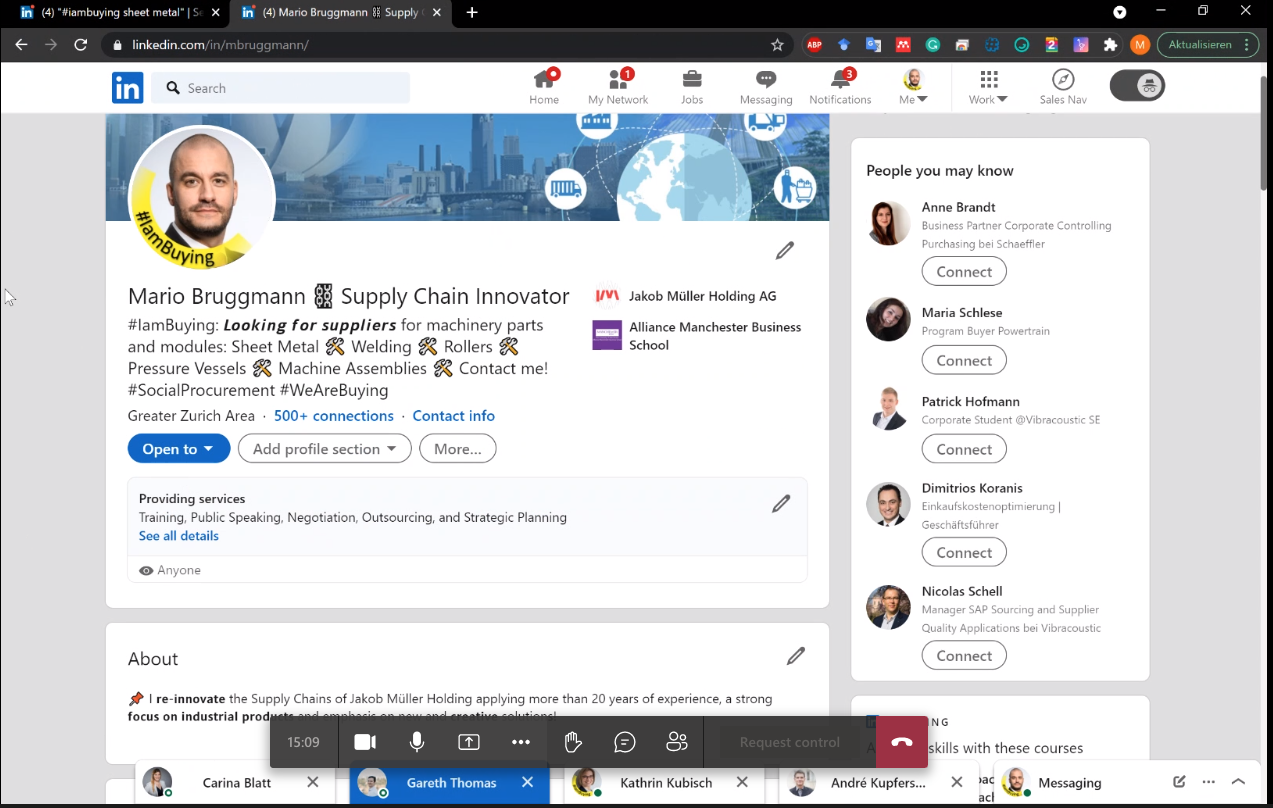Reload the page
This screenshot has height=808, width=1273.
[81, 45]
